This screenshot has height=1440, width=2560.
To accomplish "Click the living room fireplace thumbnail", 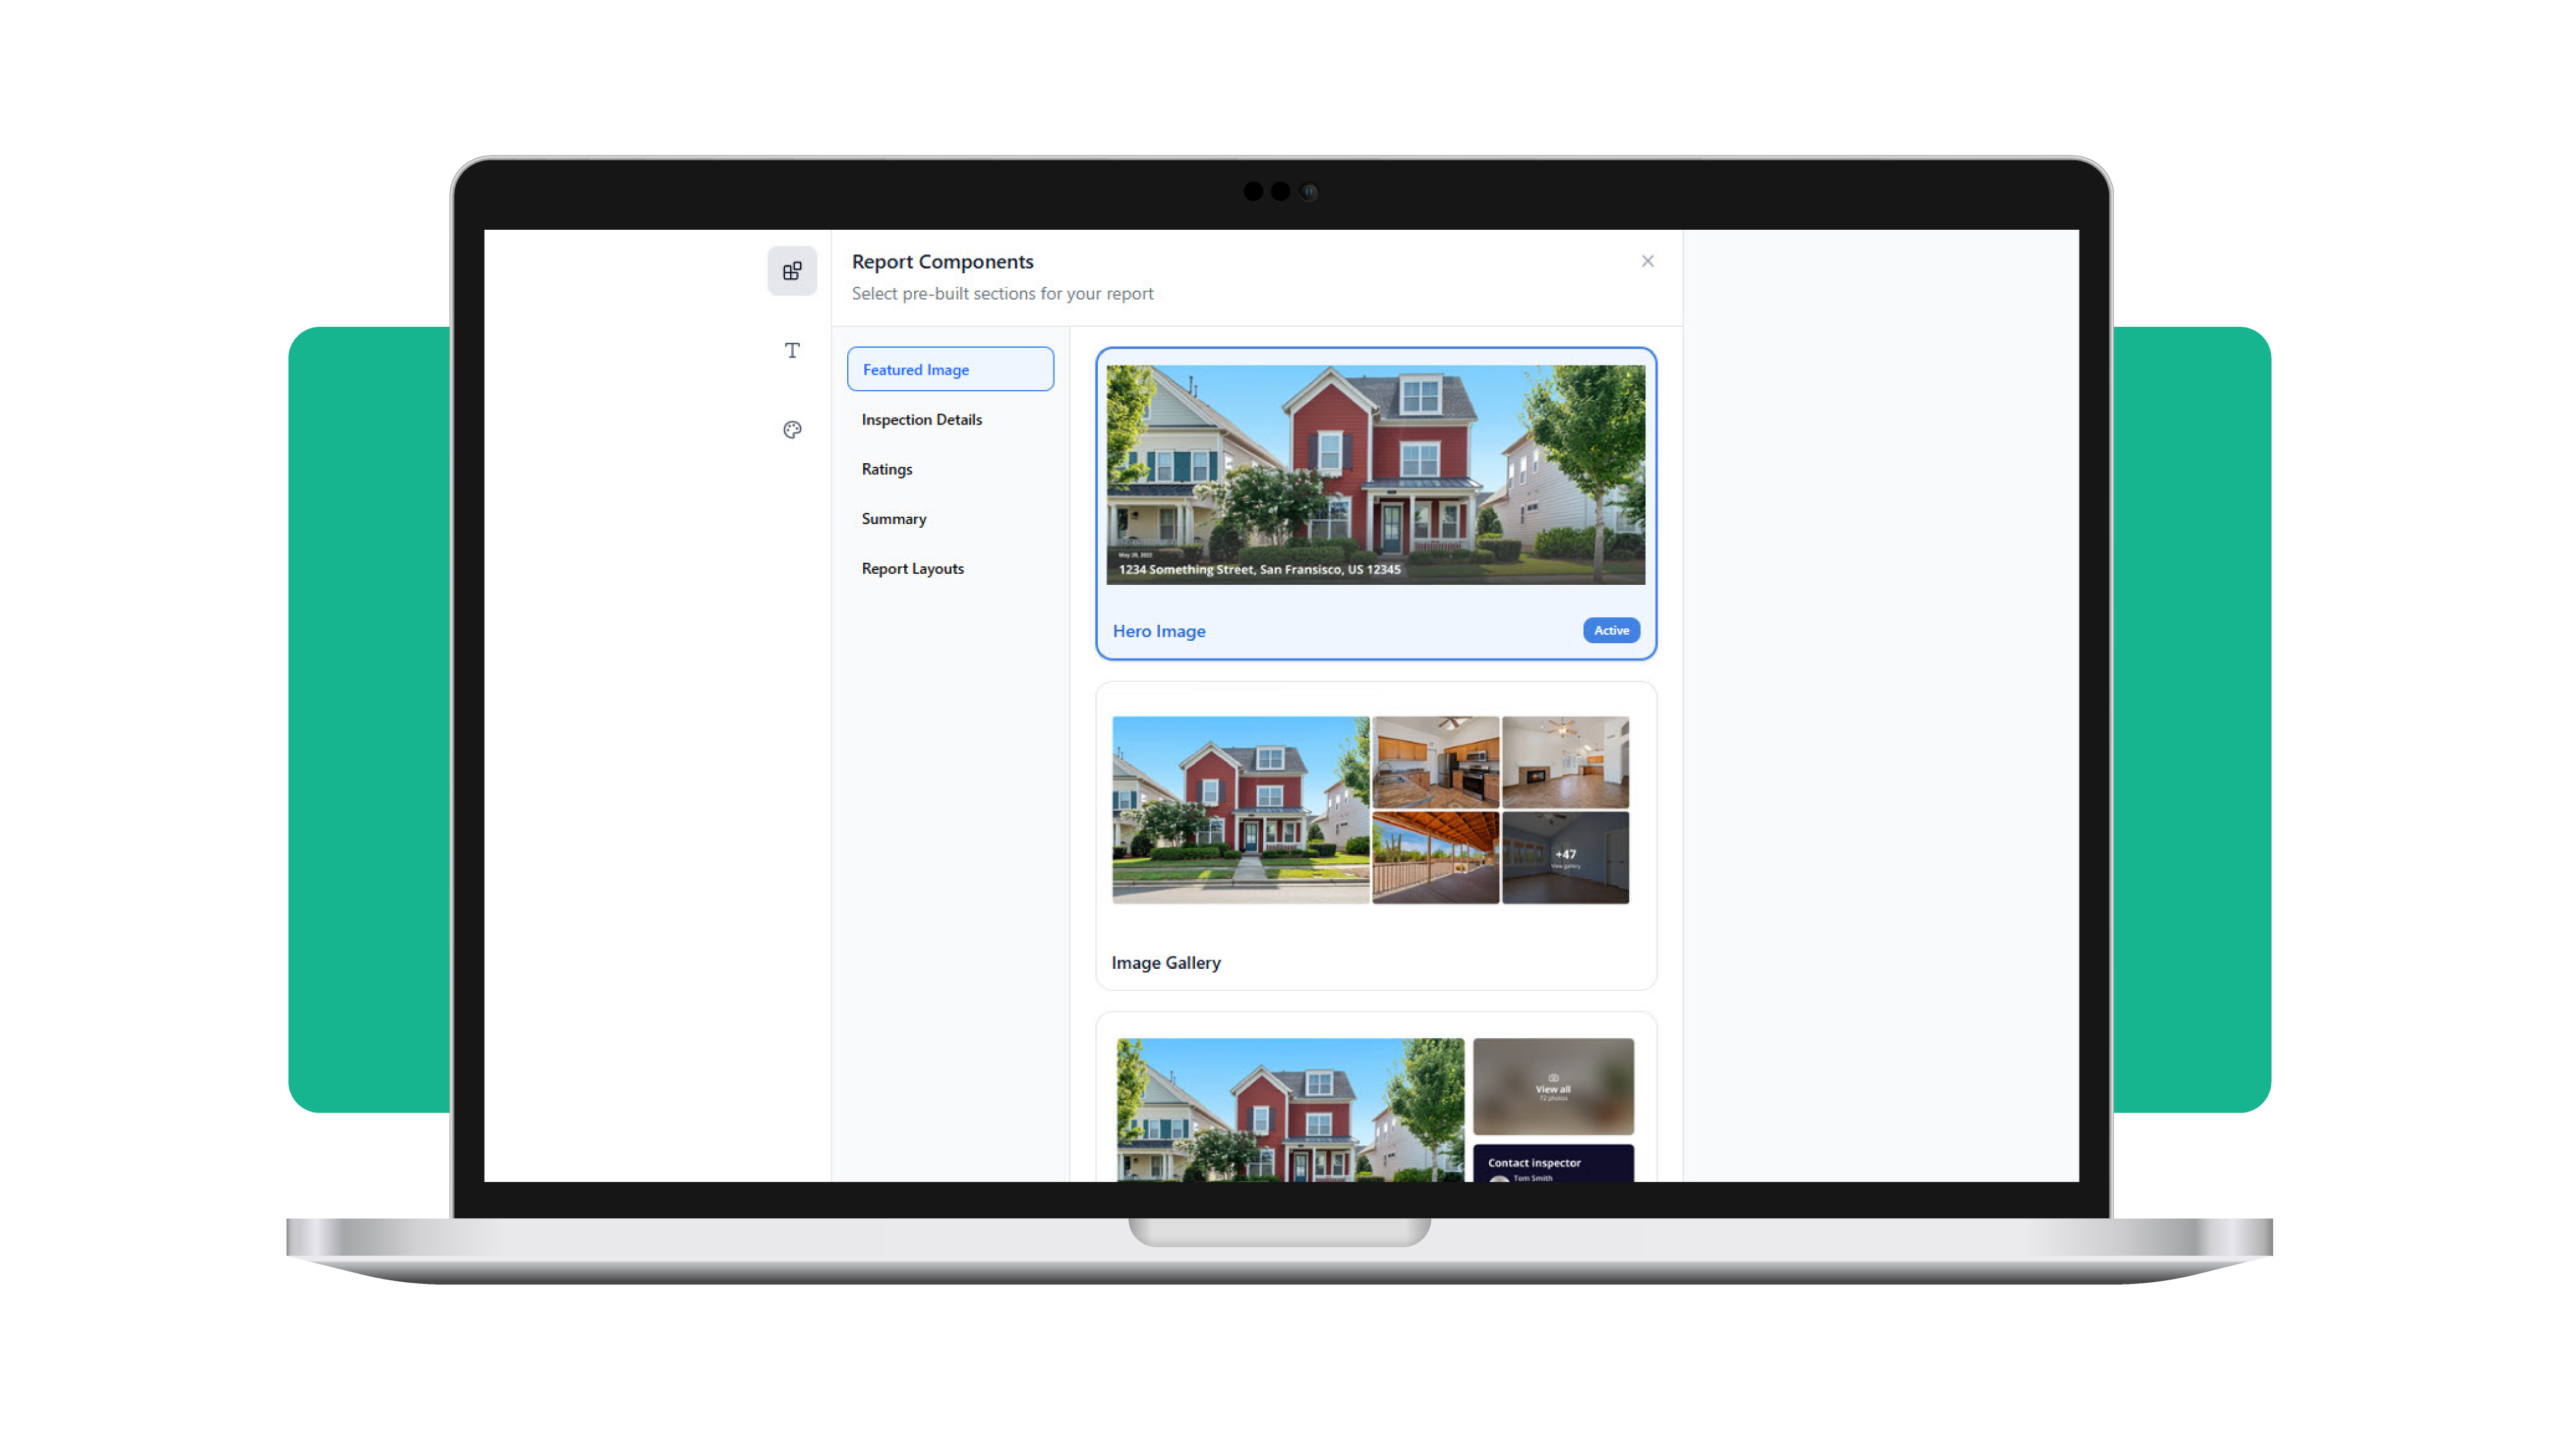I will point(1564,761).
